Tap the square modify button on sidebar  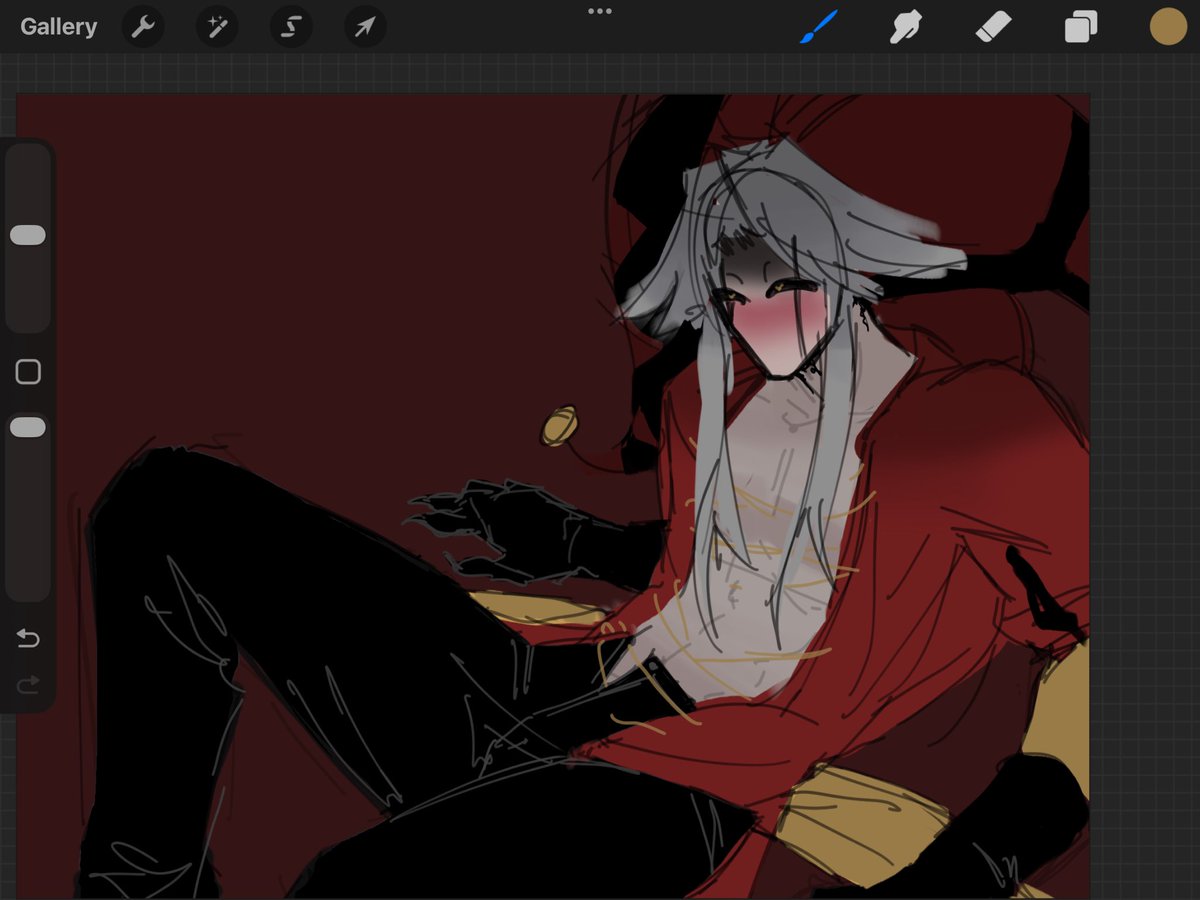click(28, 372)
